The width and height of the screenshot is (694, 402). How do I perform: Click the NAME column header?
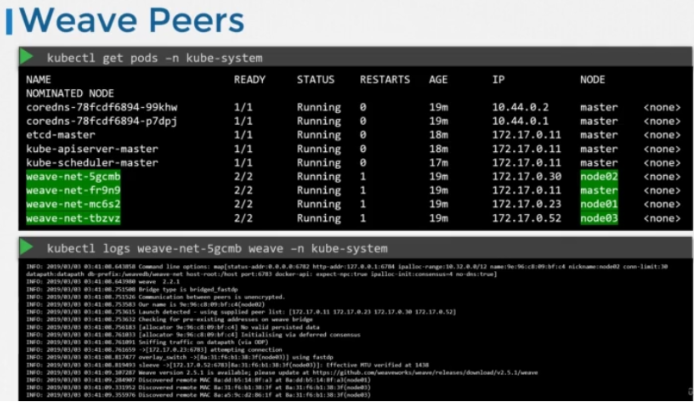(x=39, y=80)
